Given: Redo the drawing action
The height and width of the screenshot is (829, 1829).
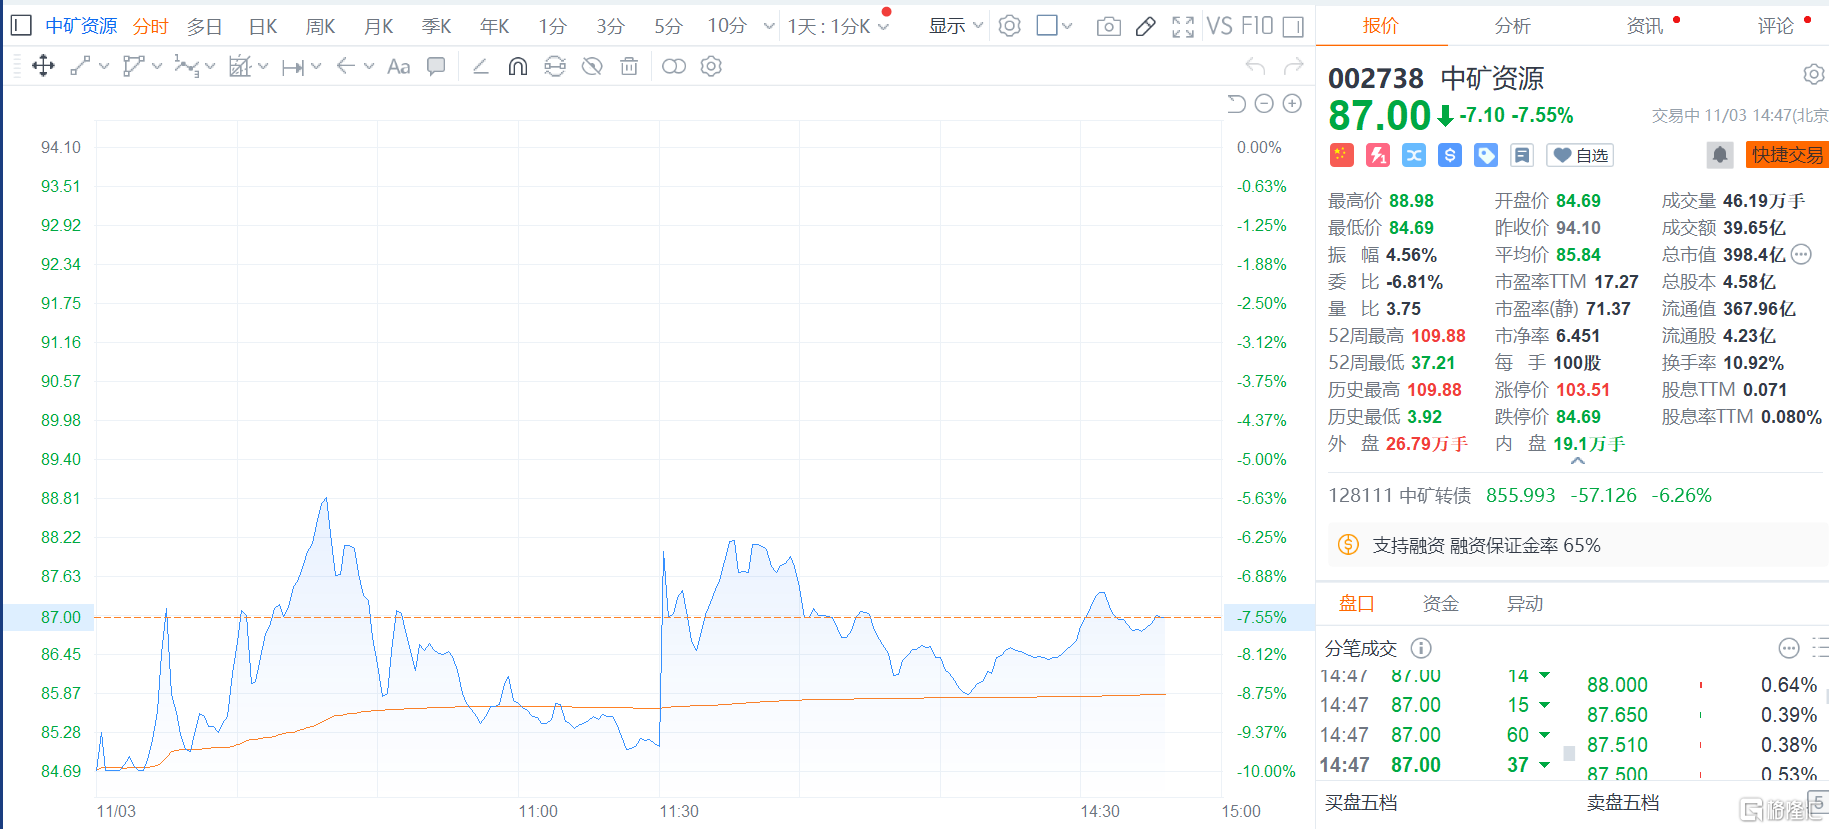Looking at the screenshot, I should 1294,67.
